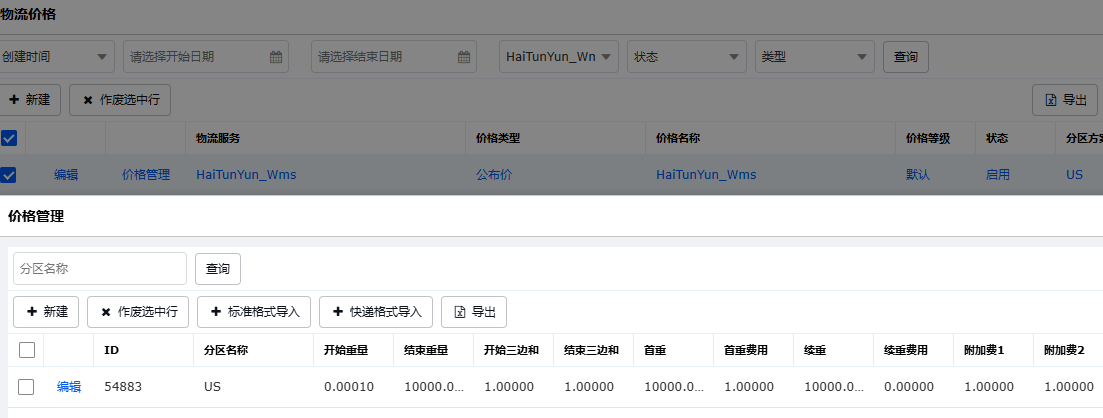This screenshot has height=418, width=1103.
Task: Click 附加费2 column header
Action: [x=1064, y=350]
